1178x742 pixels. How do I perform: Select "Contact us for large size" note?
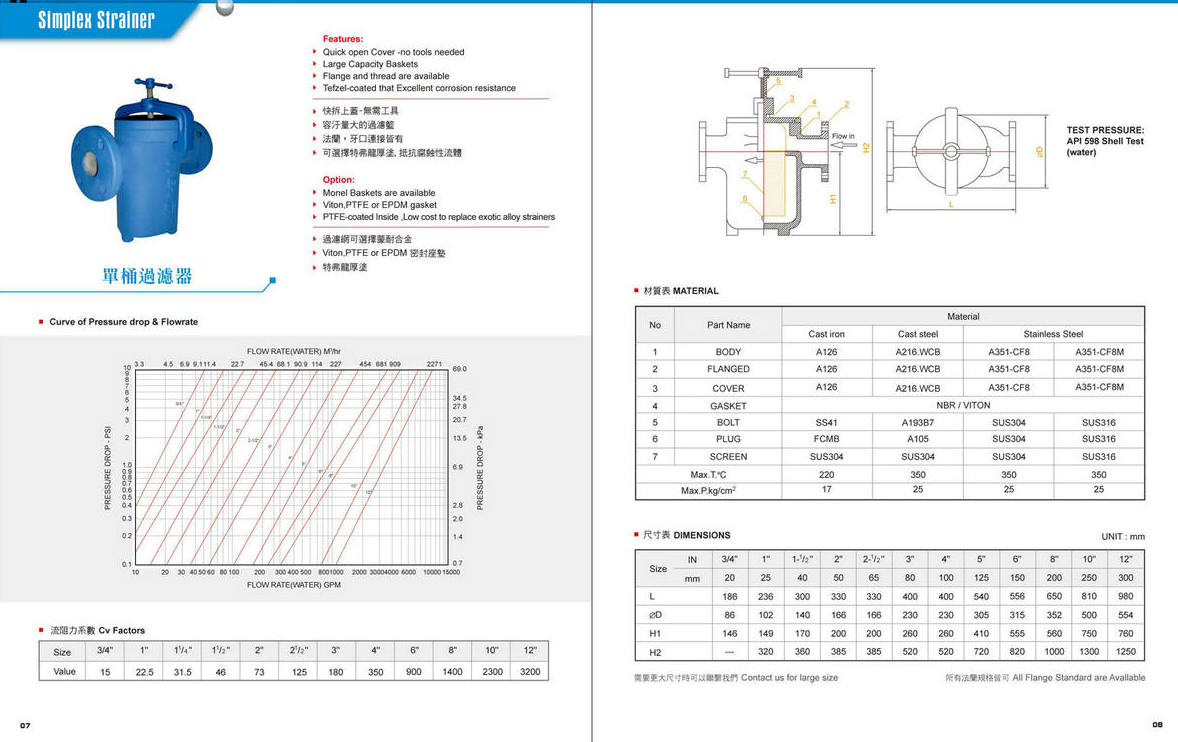pyautogui.click(x=790, y=677)
